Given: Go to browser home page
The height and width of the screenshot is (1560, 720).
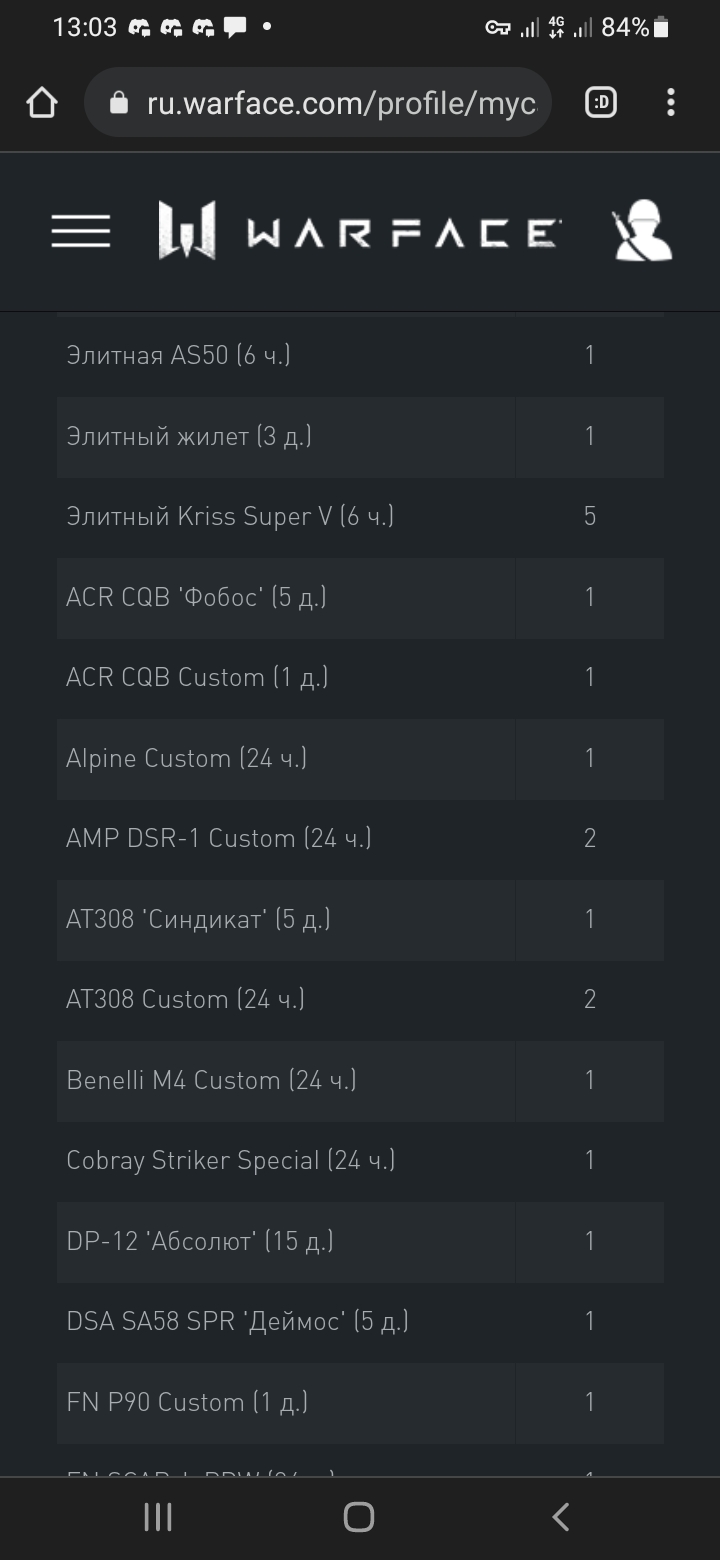Looking at the screenshot, I should tap(42, 102).
